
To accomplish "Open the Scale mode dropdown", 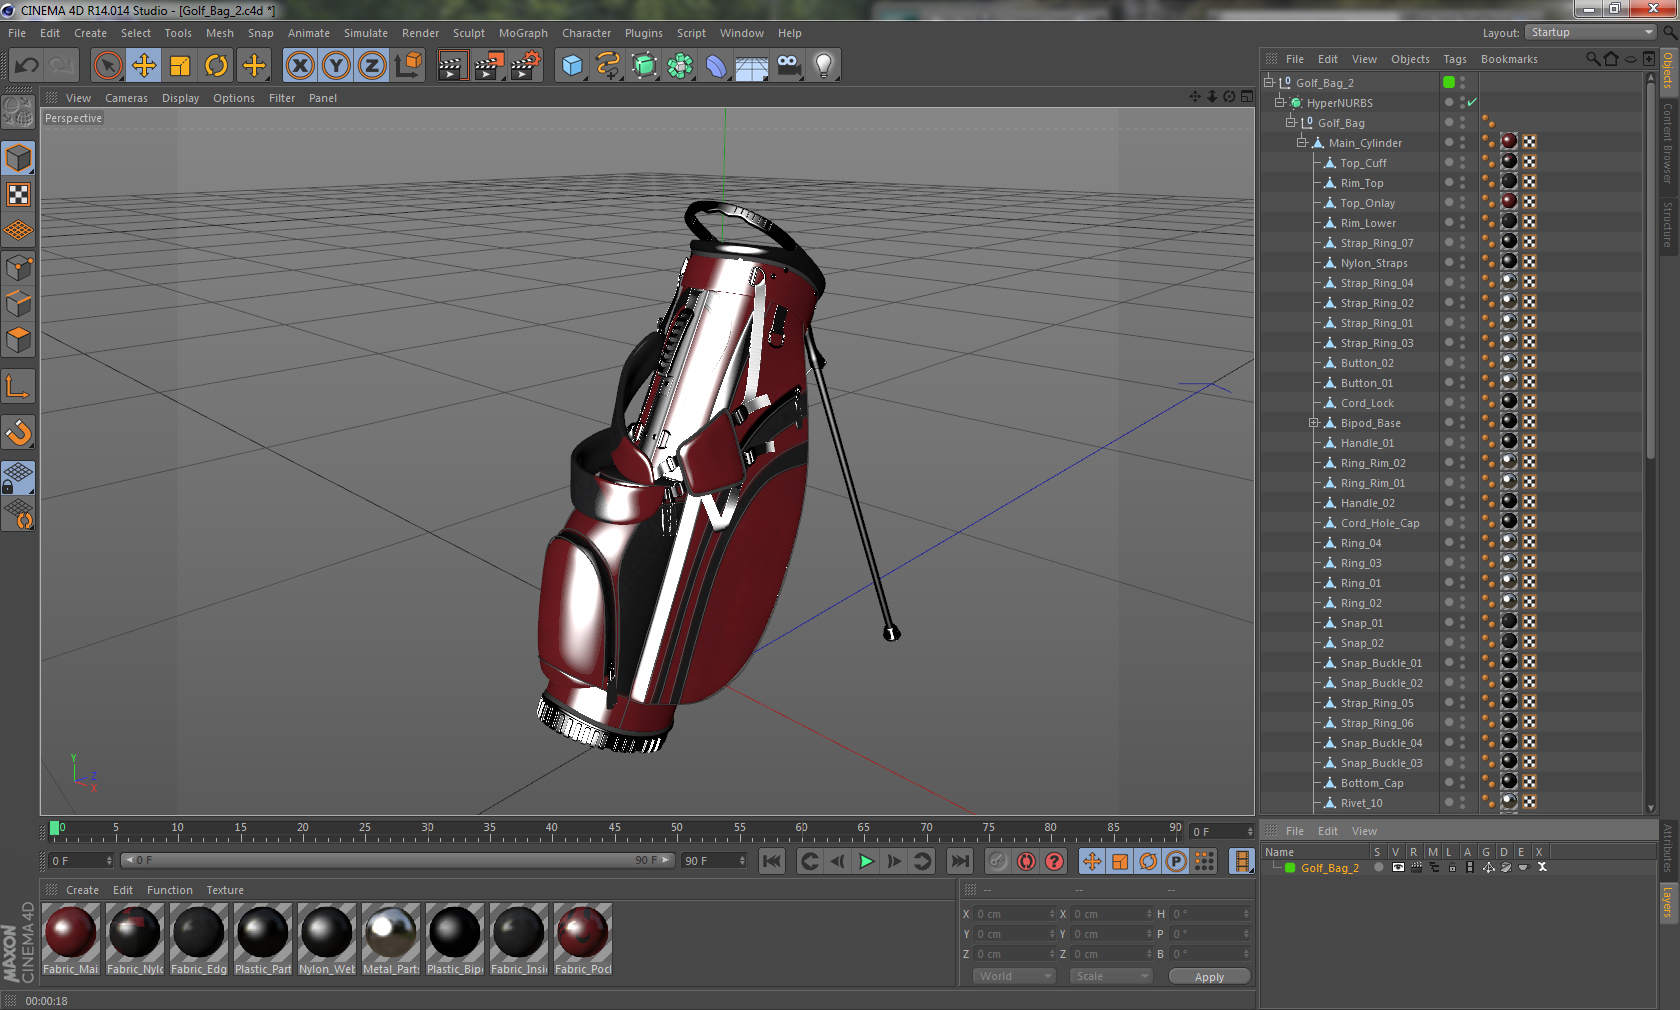I will click(x=1112, y=976).
